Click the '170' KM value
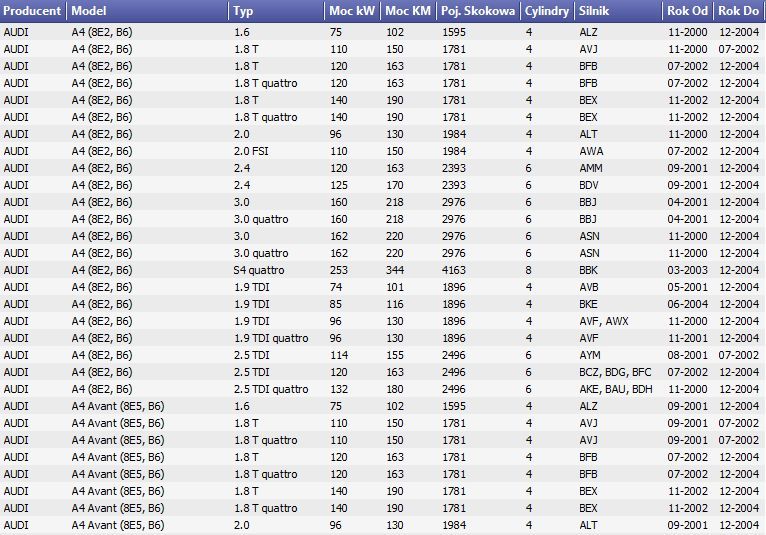Viewport: 766px width, 535px height. tap(395, 185)
